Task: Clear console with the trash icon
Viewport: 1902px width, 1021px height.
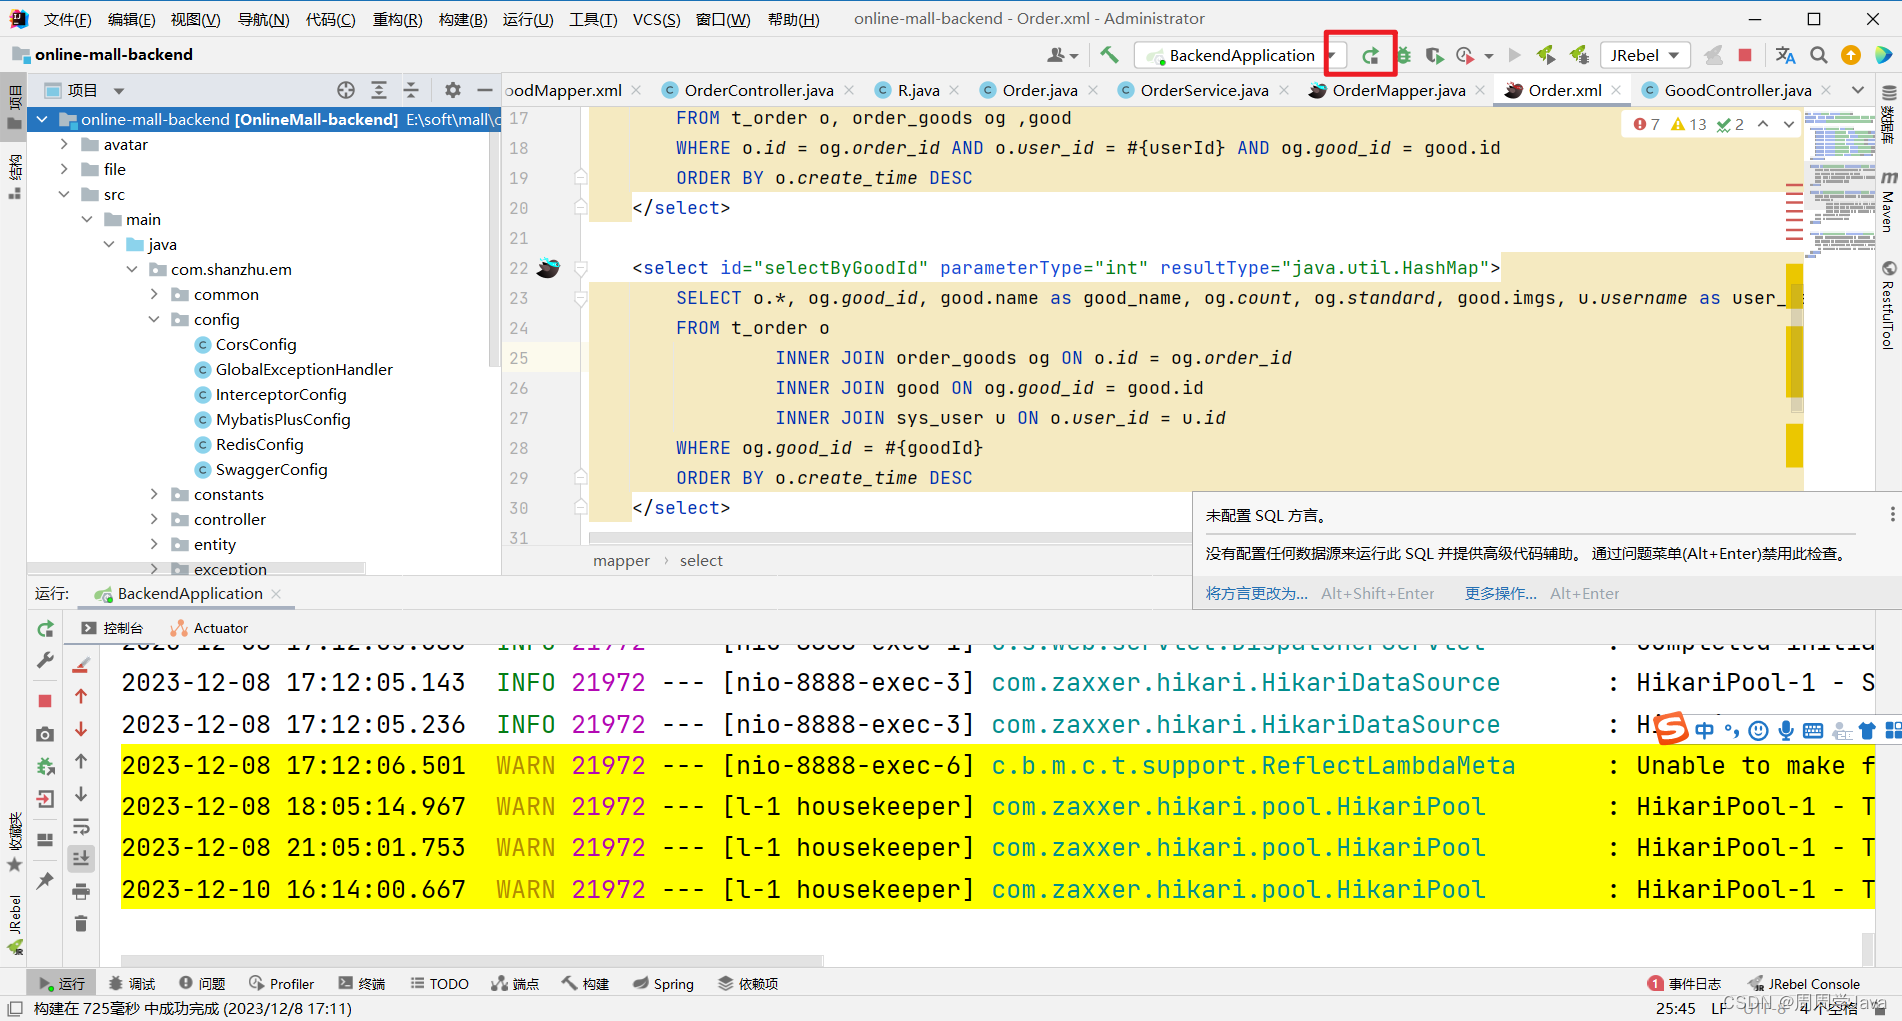Action: [x=81, y=923]
